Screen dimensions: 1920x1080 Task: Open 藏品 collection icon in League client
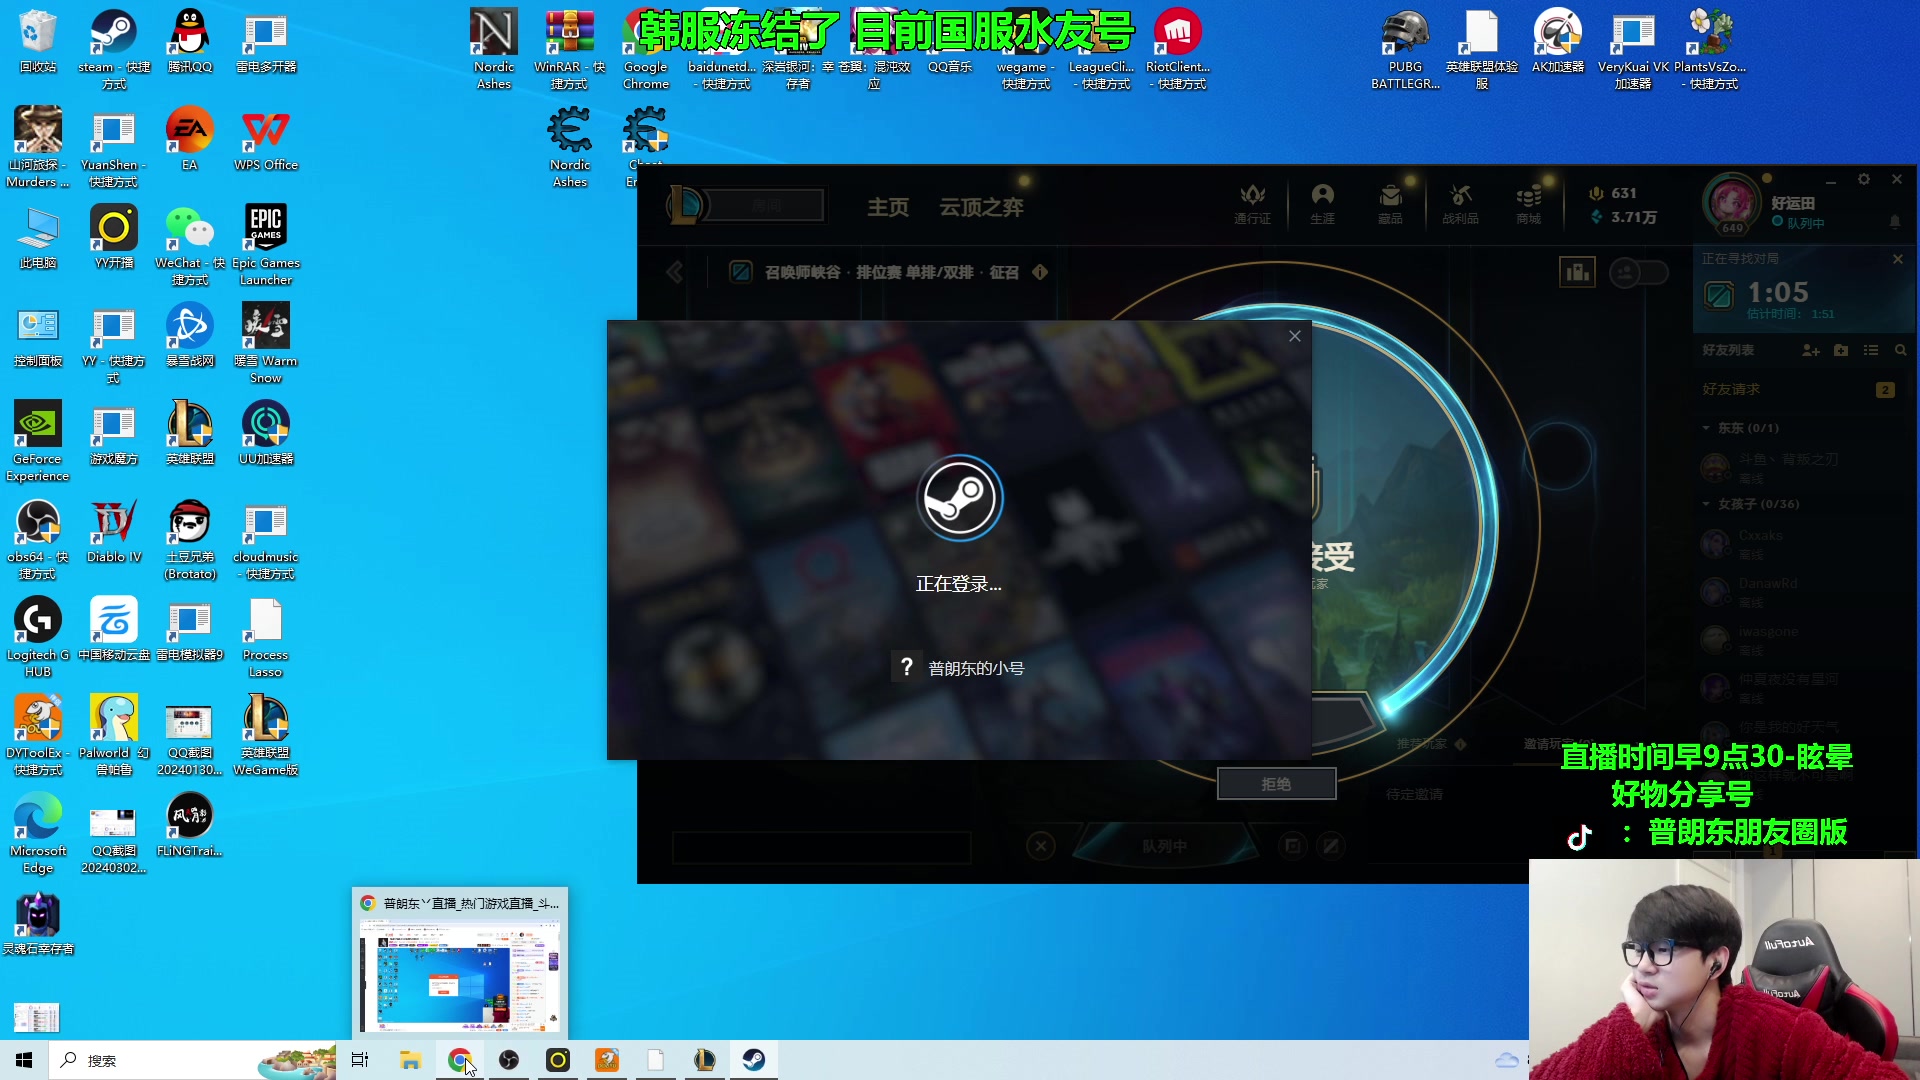tap(1390, 204)
